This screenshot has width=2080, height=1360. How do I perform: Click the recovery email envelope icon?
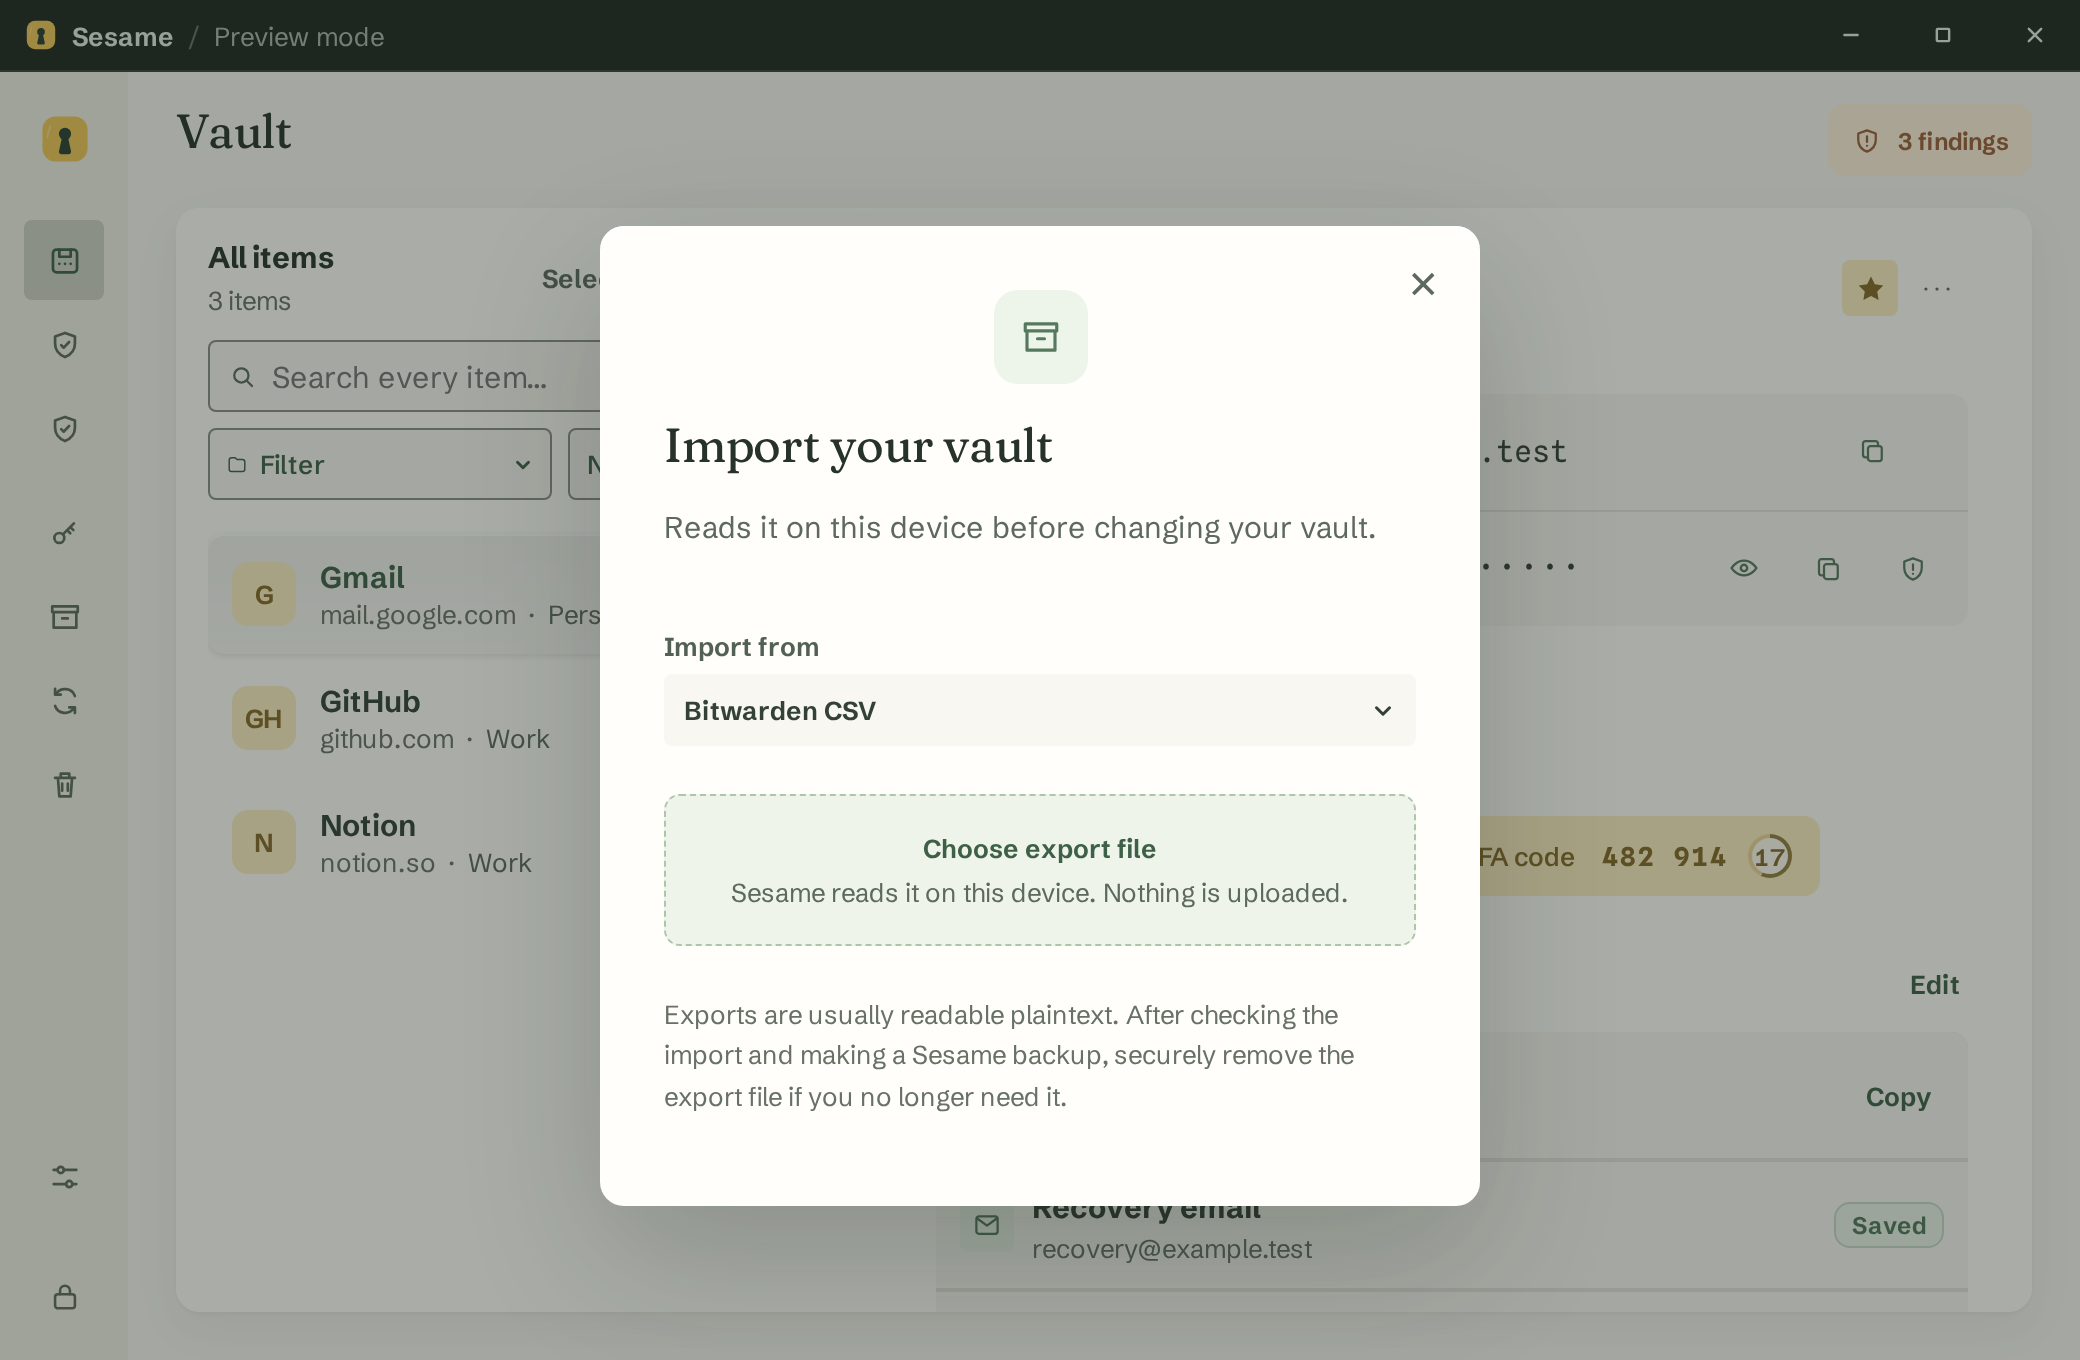pyautogui.click(x=987, y=1225)
